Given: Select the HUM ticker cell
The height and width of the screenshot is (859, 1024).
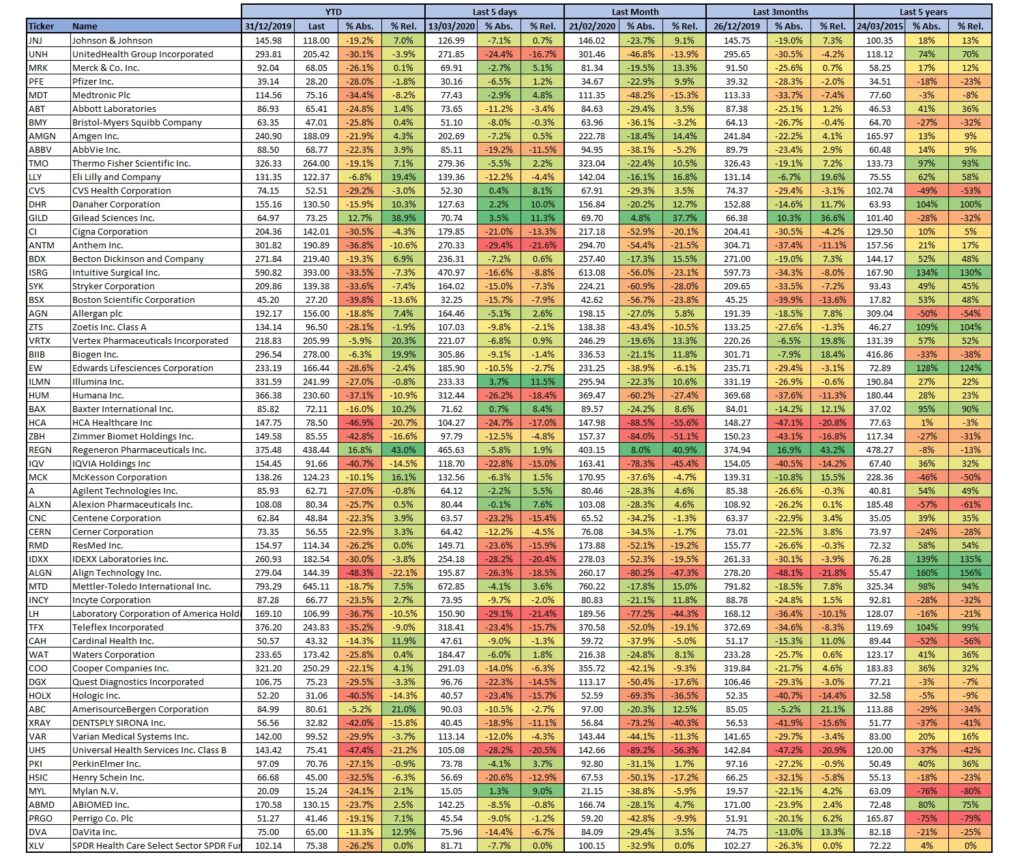Looking at the screenshot, I should coord(48,396).
